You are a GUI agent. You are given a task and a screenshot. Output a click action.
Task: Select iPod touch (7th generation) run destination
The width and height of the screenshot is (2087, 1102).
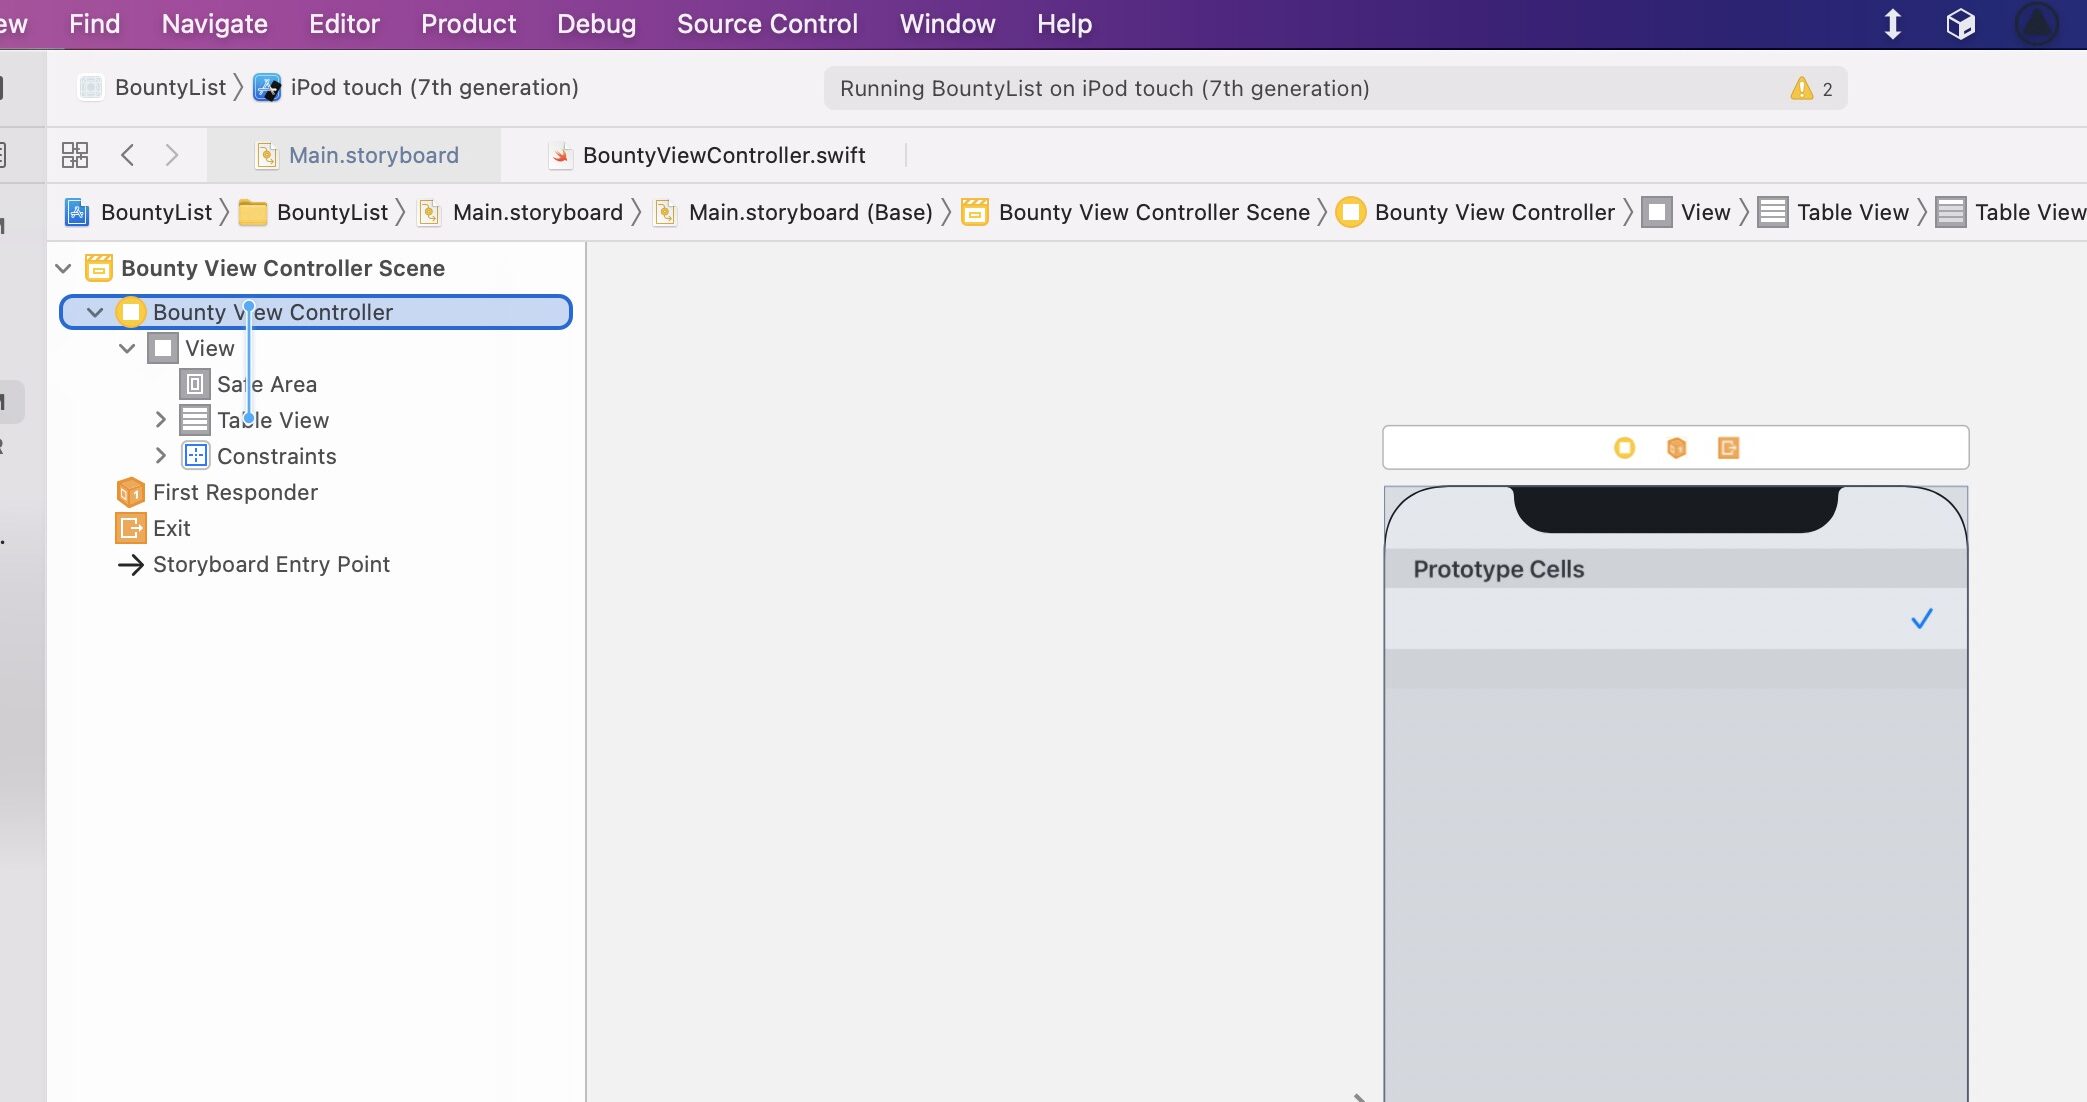click(434, 88)
